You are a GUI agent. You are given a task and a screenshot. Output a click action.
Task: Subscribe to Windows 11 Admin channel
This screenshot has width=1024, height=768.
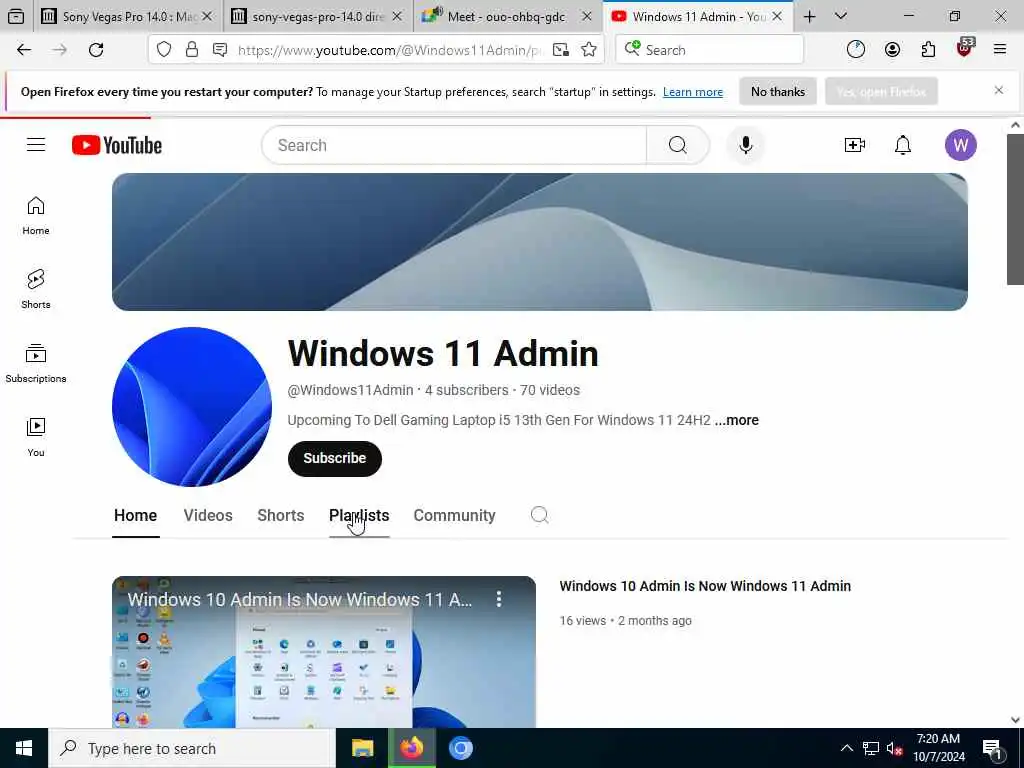[x=334, y=458]
